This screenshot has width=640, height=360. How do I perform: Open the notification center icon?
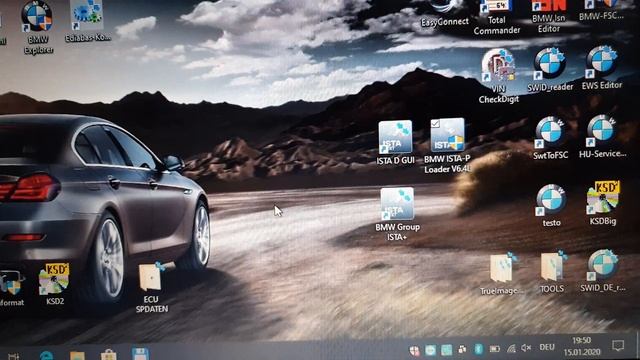point(618,346)
